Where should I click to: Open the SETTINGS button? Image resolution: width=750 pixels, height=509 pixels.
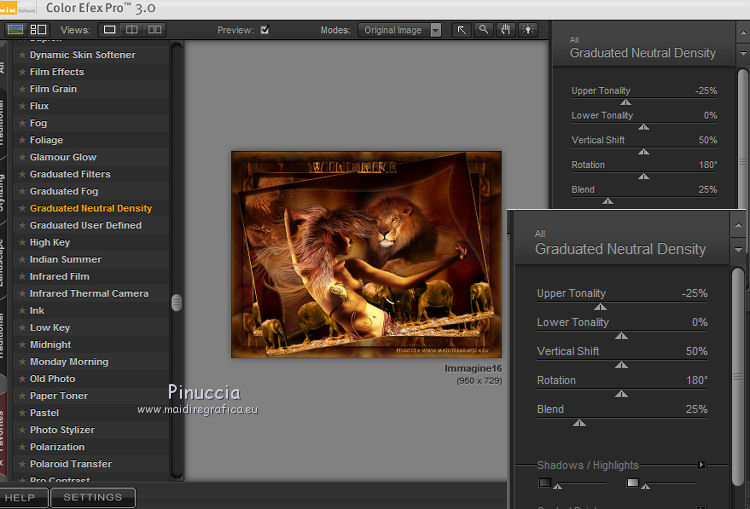point(93,497)
